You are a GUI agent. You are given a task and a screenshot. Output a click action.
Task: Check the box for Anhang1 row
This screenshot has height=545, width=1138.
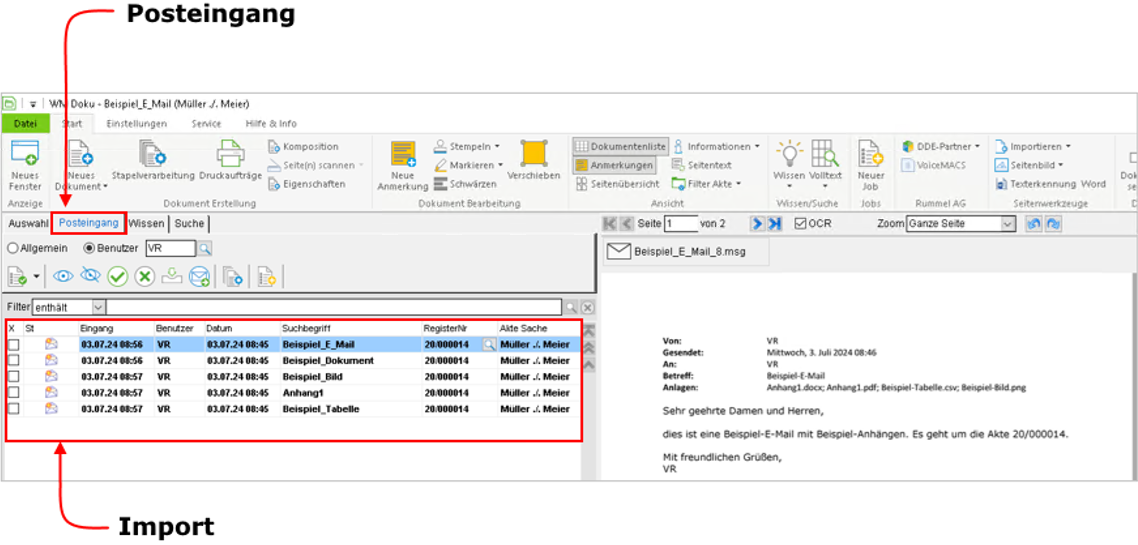[x=14, y=393]
